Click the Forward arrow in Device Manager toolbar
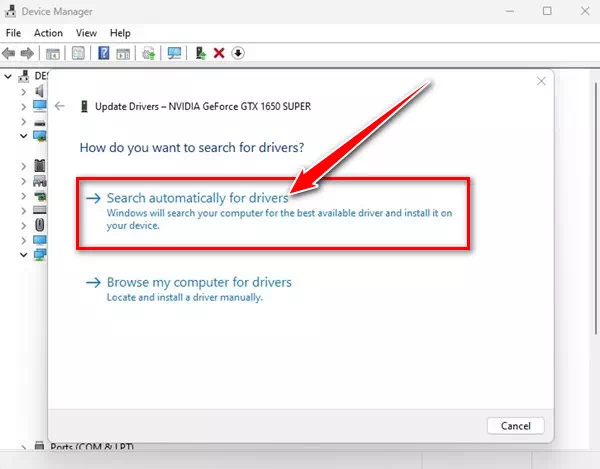 tap(27, 53)
